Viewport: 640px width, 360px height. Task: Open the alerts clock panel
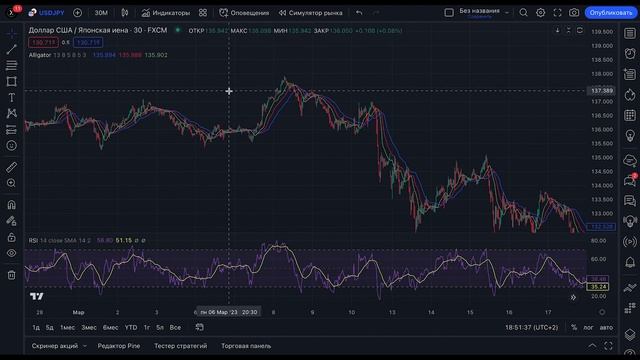point(630,53)
